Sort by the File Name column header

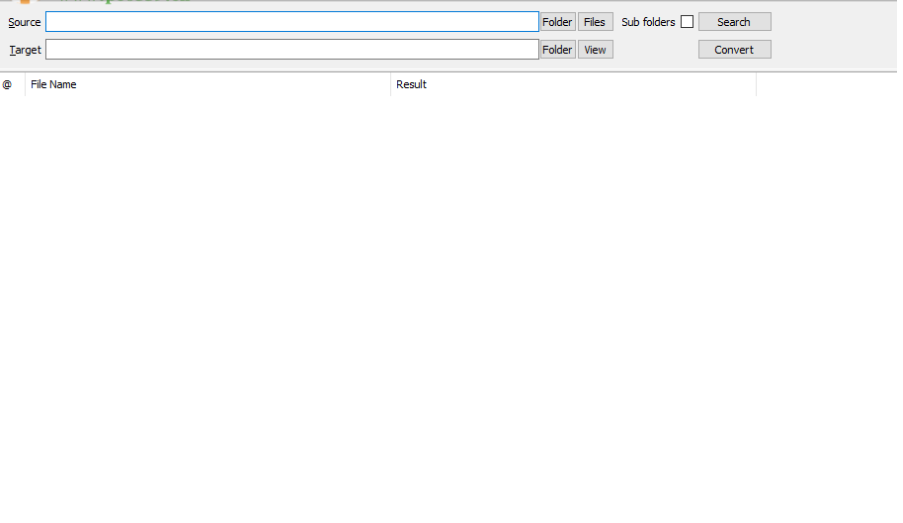tap(208, 84)
